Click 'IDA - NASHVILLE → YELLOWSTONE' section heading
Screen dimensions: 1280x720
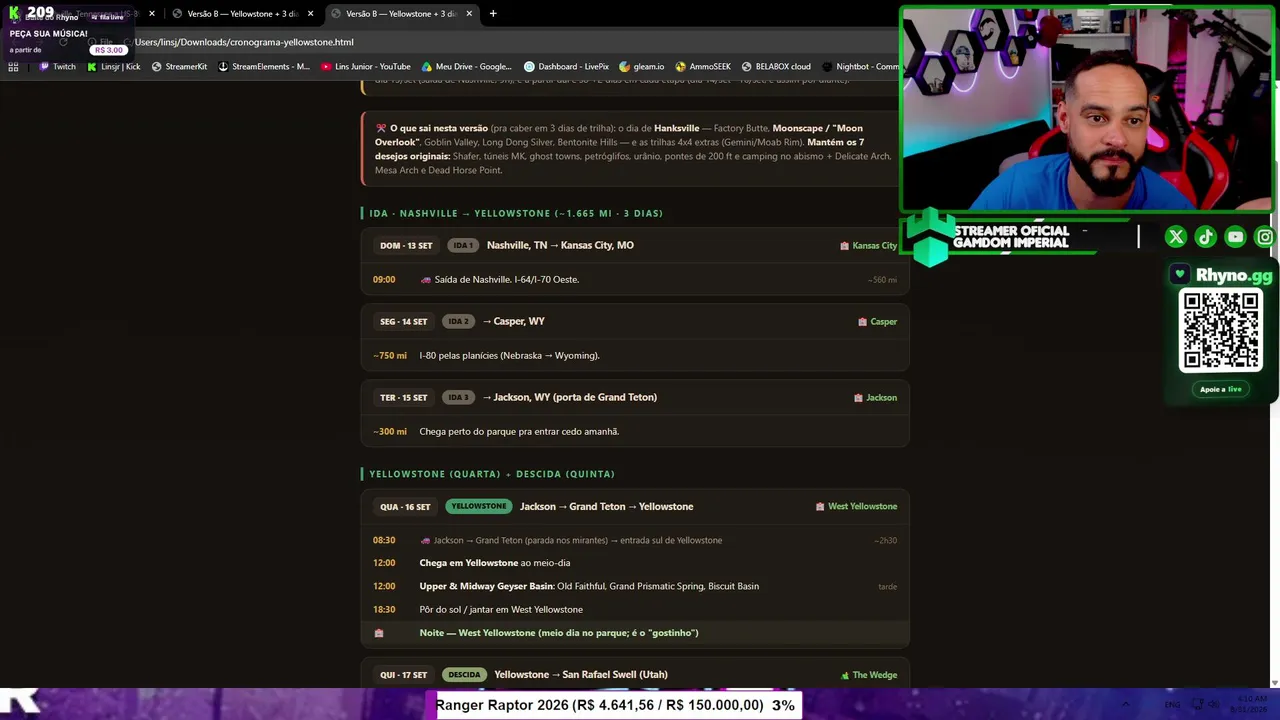point(516,214)
